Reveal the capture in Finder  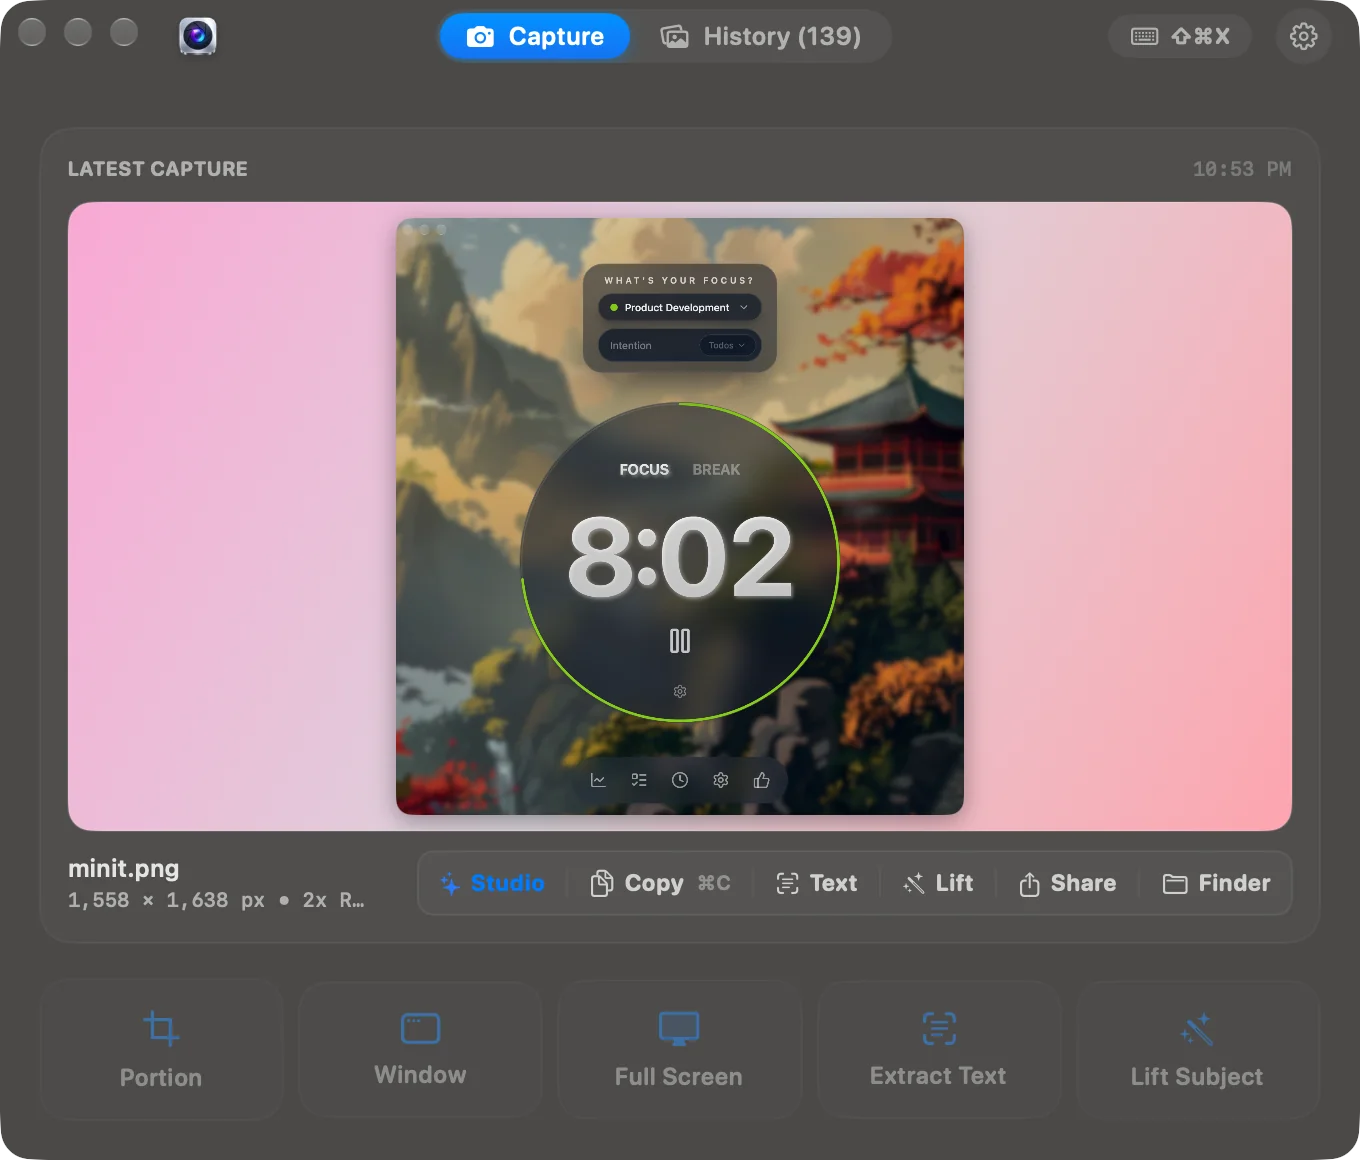[x=1216, y=883]
